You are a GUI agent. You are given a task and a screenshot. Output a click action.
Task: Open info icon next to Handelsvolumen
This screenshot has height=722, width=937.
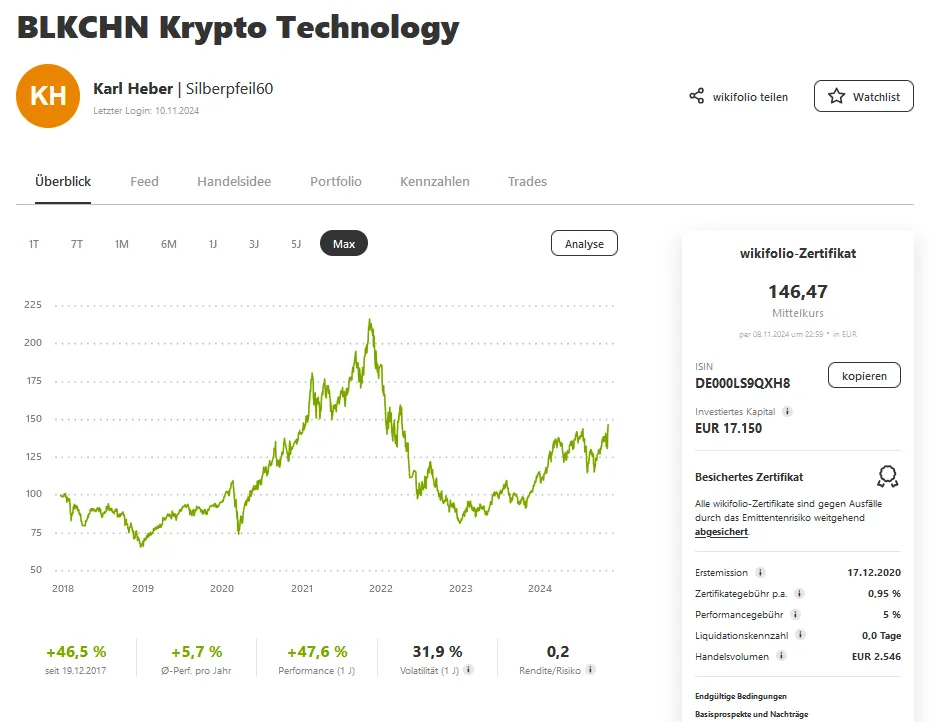tap(781, 656)
